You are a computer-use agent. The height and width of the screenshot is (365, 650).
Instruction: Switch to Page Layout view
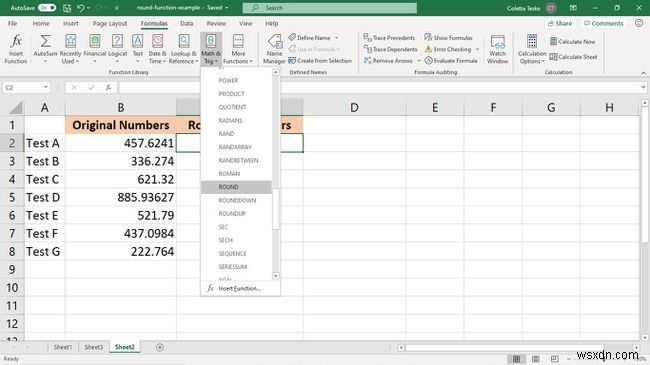(x=536, y=359)
